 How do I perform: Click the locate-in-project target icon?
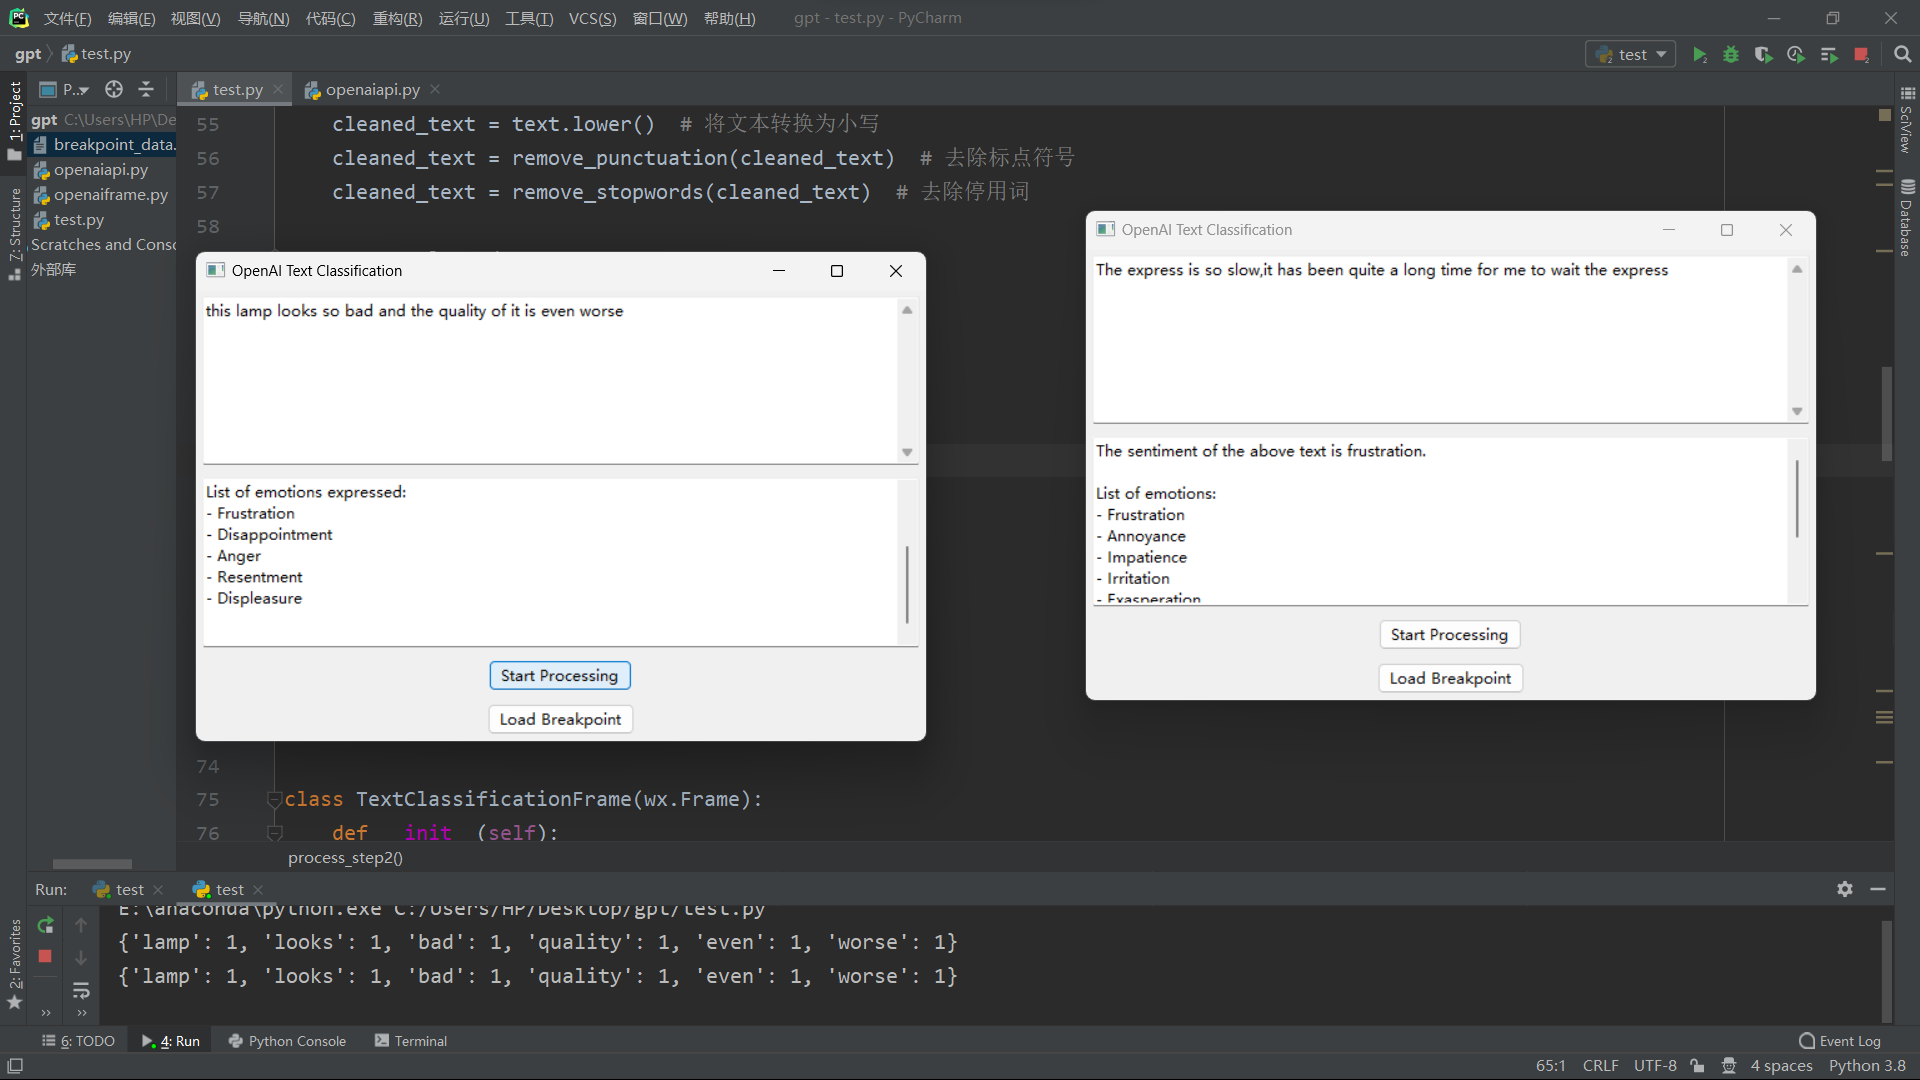point(114,89)
